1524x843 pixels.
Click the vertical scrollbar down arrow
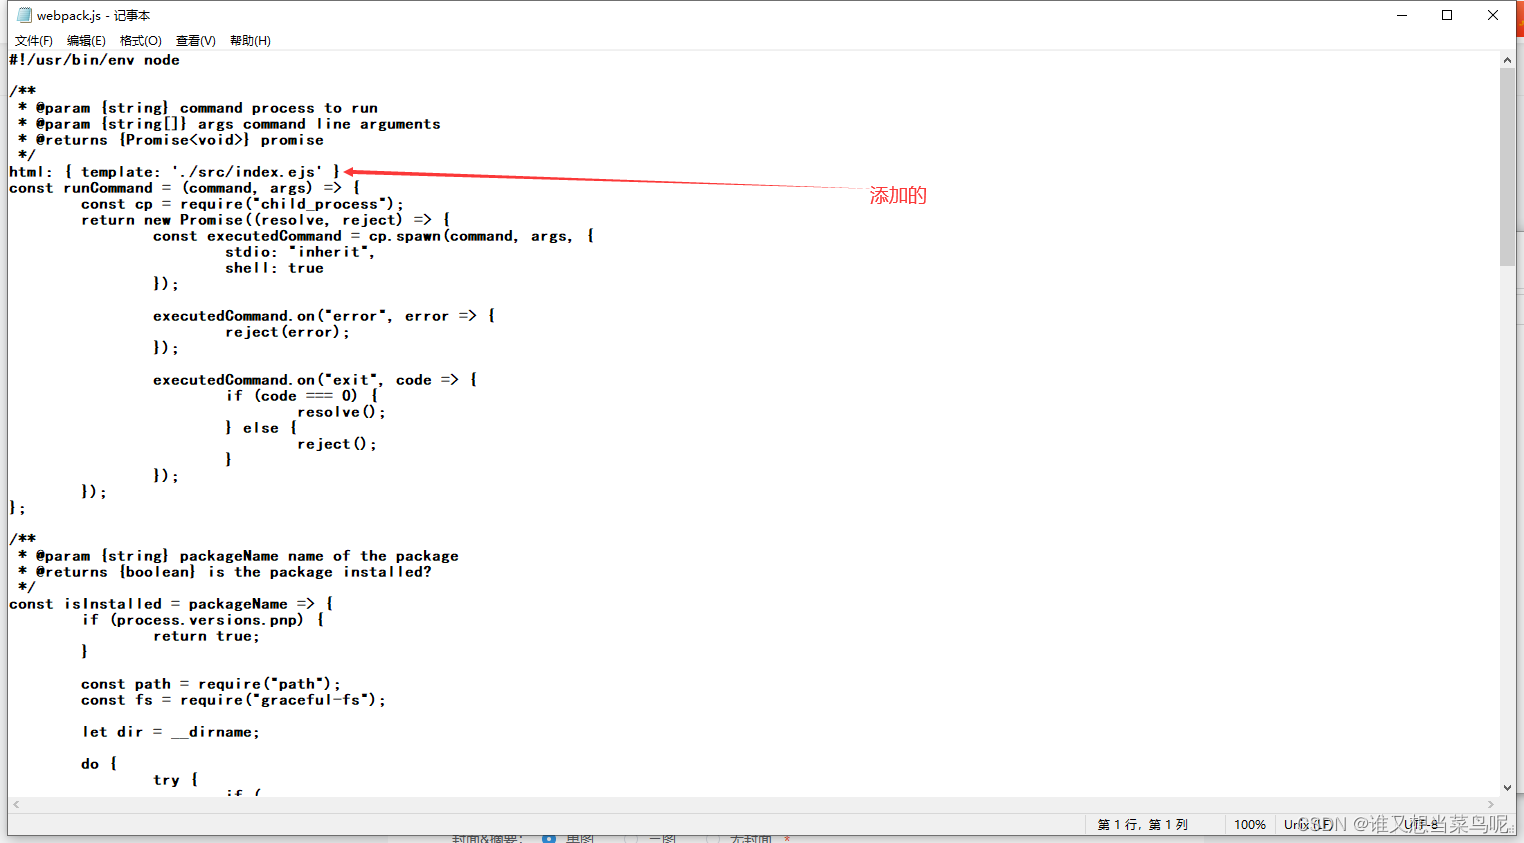(x=1509, y=787)
